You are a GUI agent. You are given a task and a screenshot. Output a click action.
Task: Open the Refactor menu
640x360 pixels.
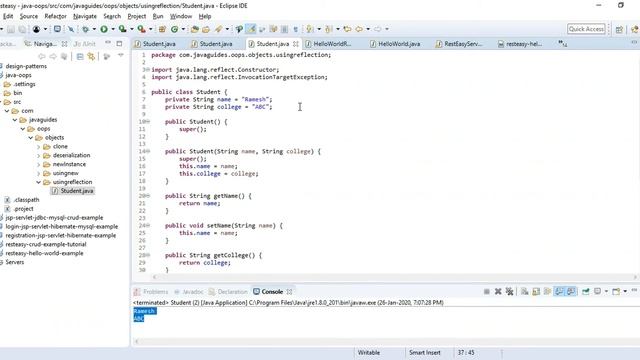point(56,16)
